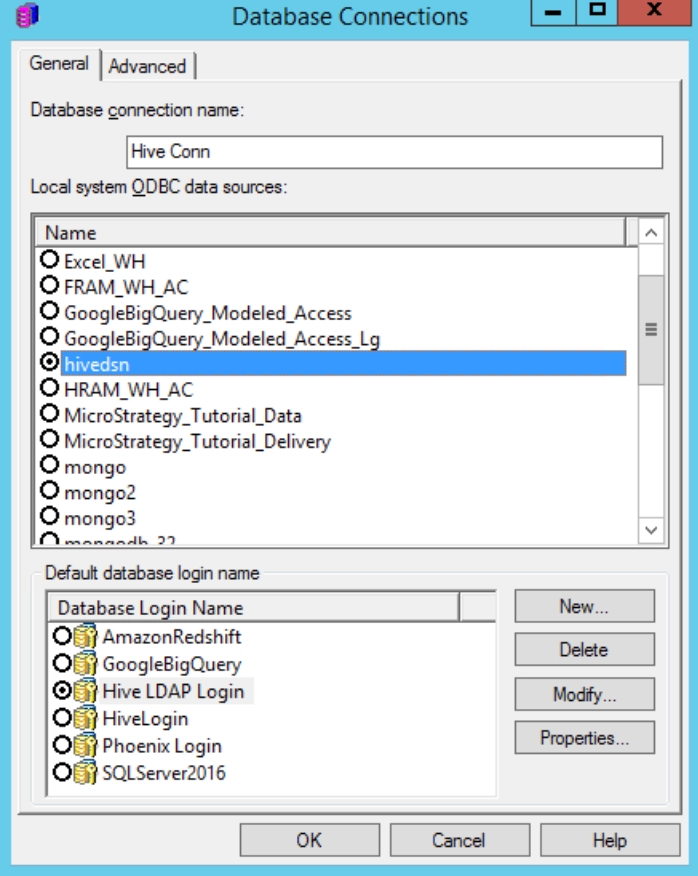Open the Advanced tab
The width and height of the screenshot is (698, 876).
pos(148,66)
